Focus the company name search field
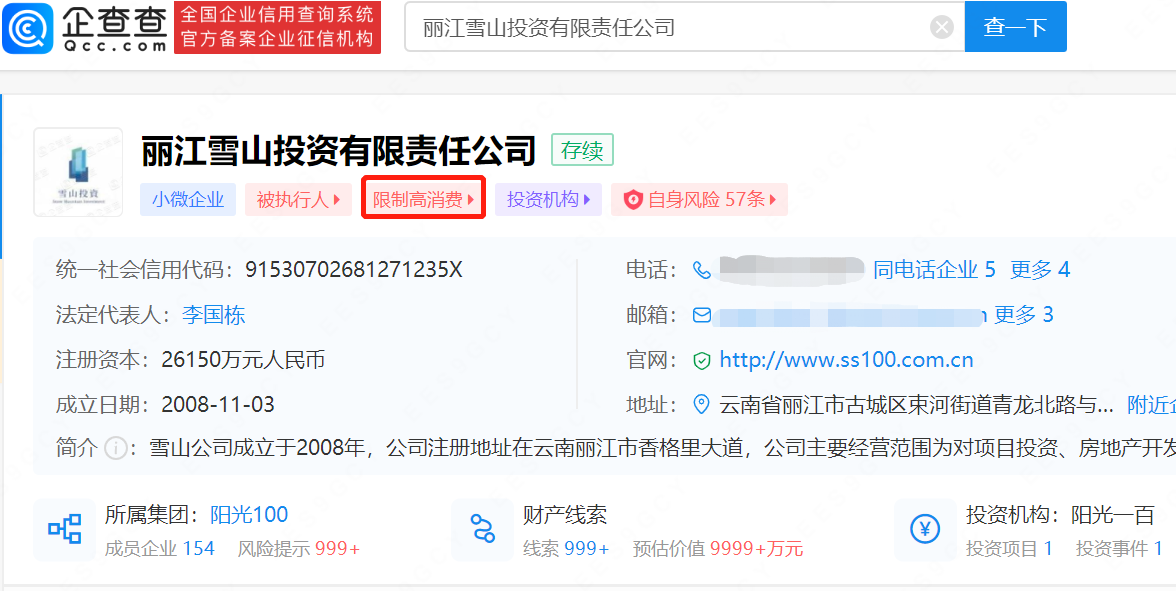Image resolution: width=1176 pixels, height=591 pixels. pyautogui.click(x=684, y=27)
